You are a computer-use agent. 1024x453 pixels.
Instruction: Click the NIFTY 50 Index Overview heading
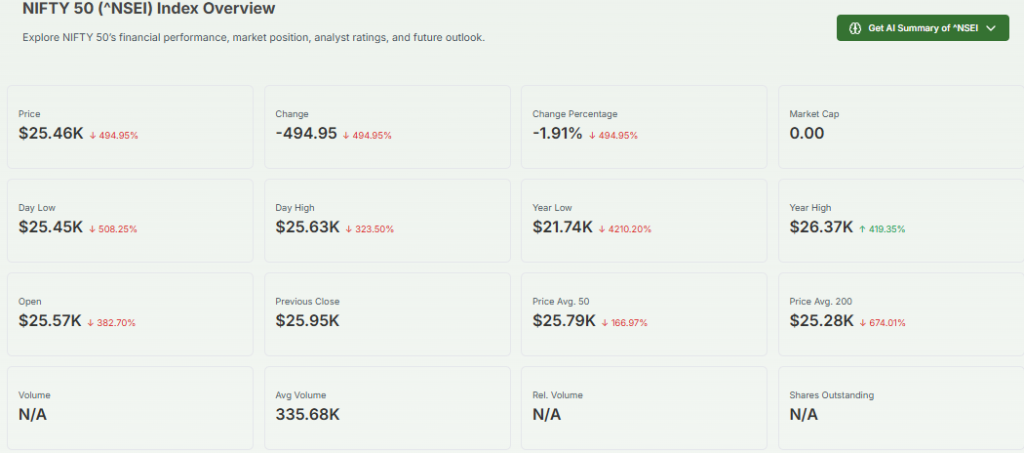tap(149, 9)
